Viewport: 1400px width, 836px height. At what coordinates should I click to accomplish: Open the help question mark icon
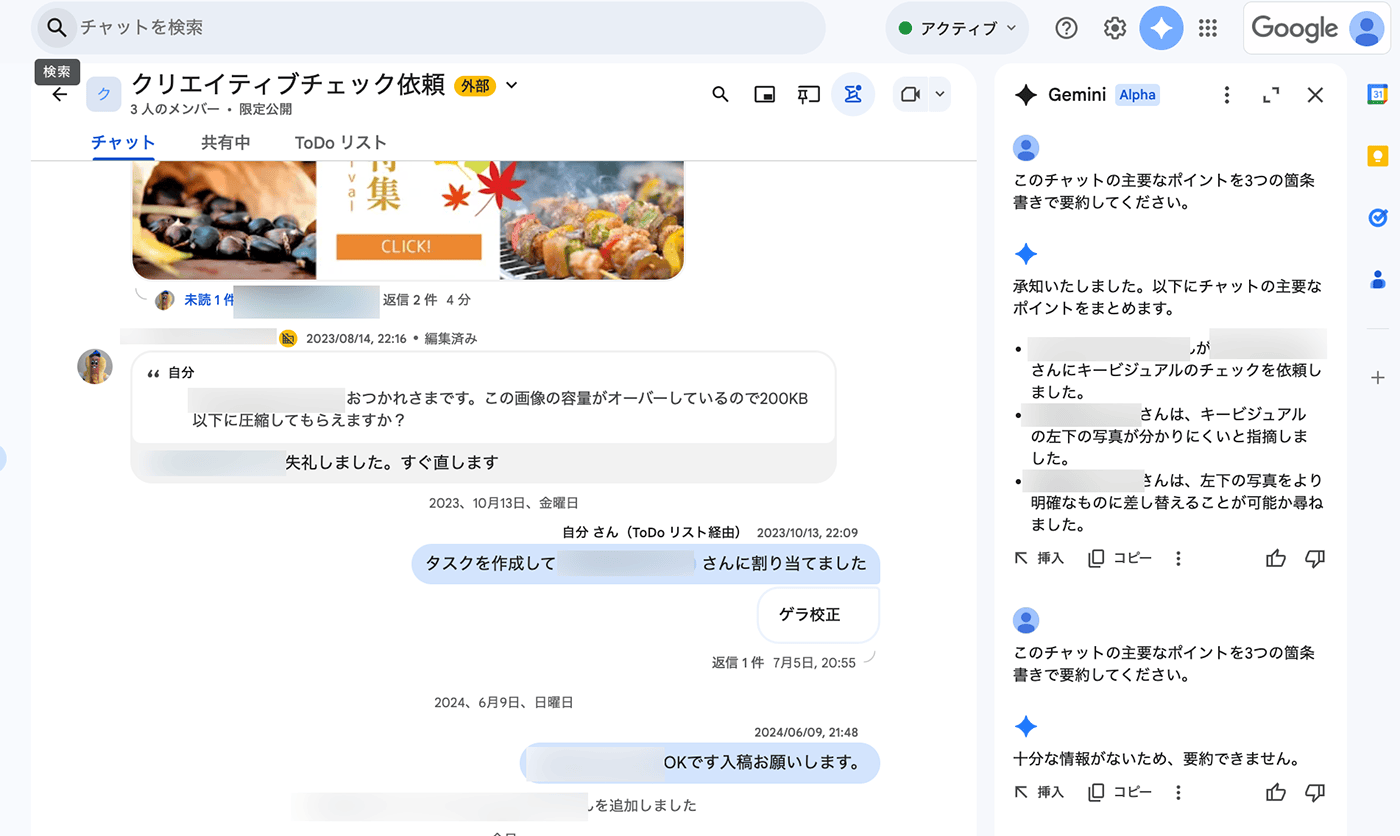click(x=1066, y=28)
